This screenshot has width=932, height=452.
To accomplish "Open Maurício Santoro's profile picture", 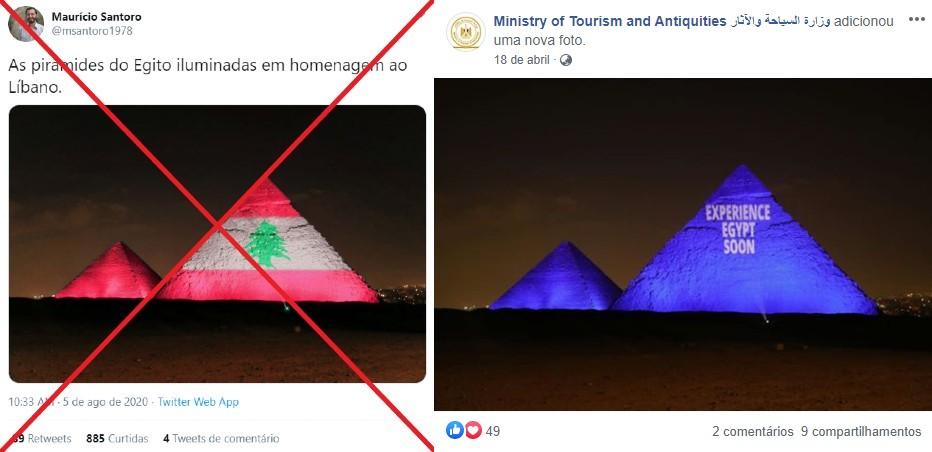I will (26, 24).
